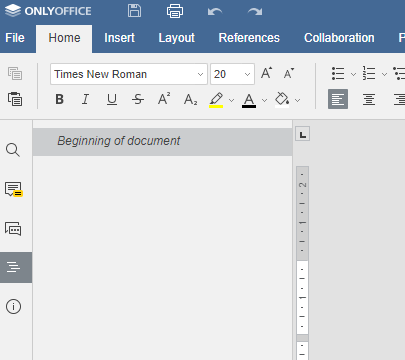This screenshot has width=405, height=360.
Task: Open the font size 20 dropdown
Action: (x=247, y=74)
